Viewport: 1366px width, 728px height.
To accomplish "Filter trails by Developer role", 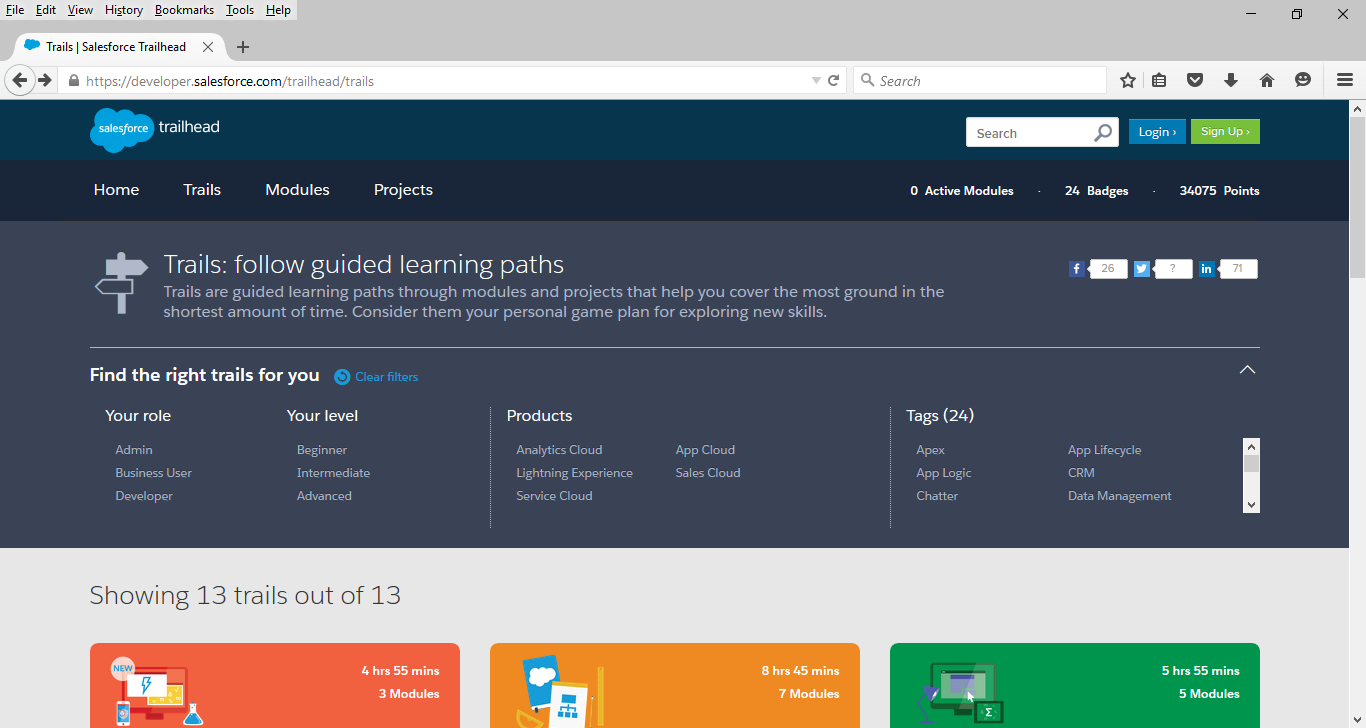I will tap(144, 496).
